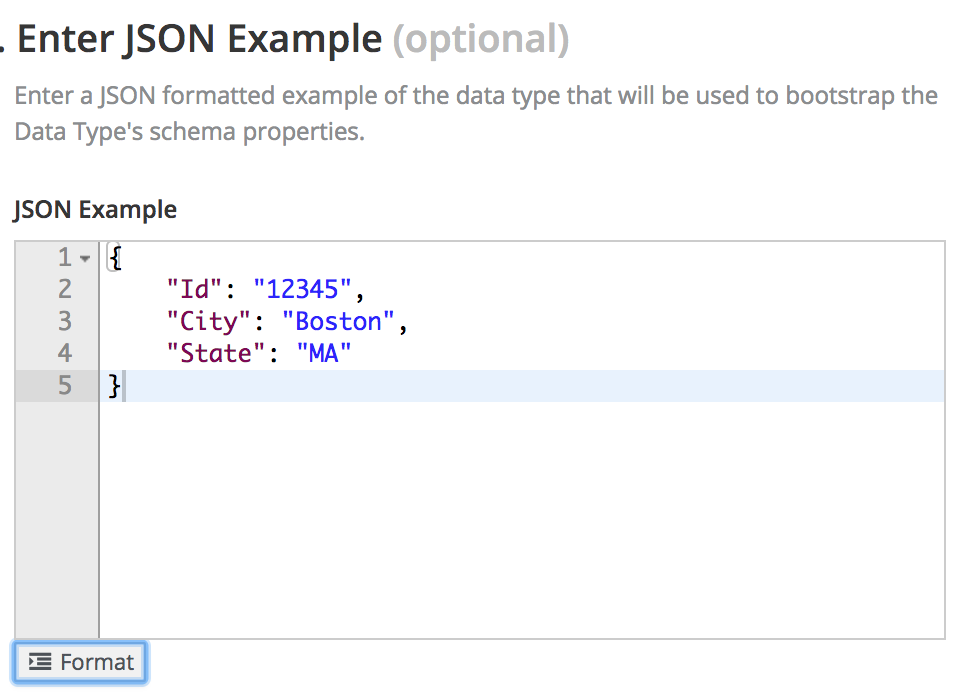
Task: Click the "Enter JSON Example" heading
Action: point(200,39)
